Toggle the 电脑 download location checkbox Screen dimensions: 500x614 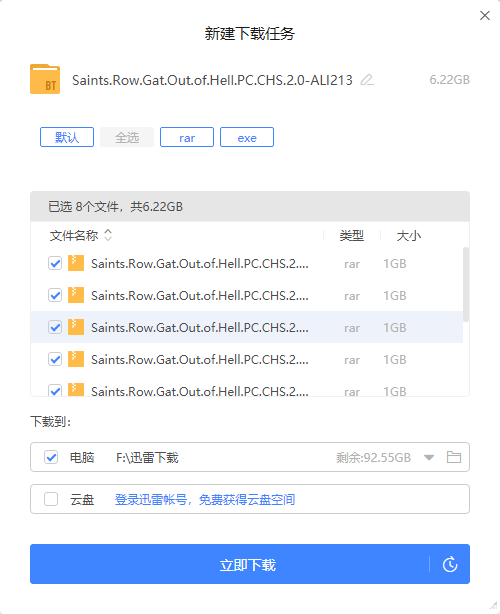tap(51, 457)
